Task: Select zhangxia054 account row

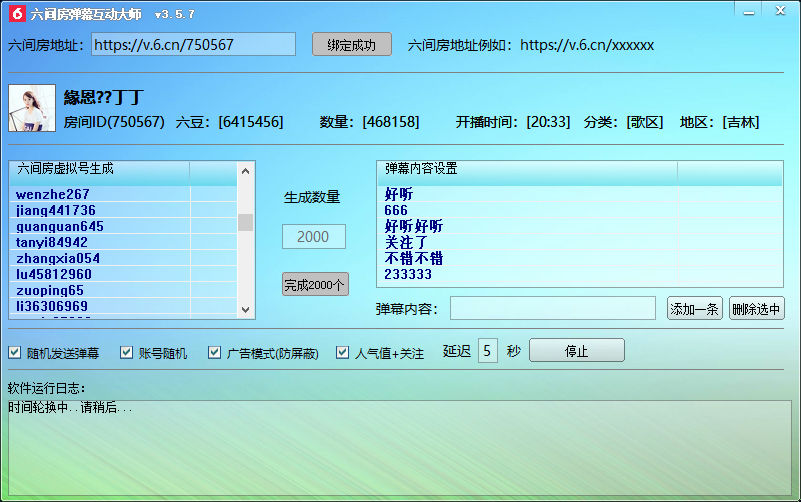Action: pyautogui.click(x=123, y=258)
